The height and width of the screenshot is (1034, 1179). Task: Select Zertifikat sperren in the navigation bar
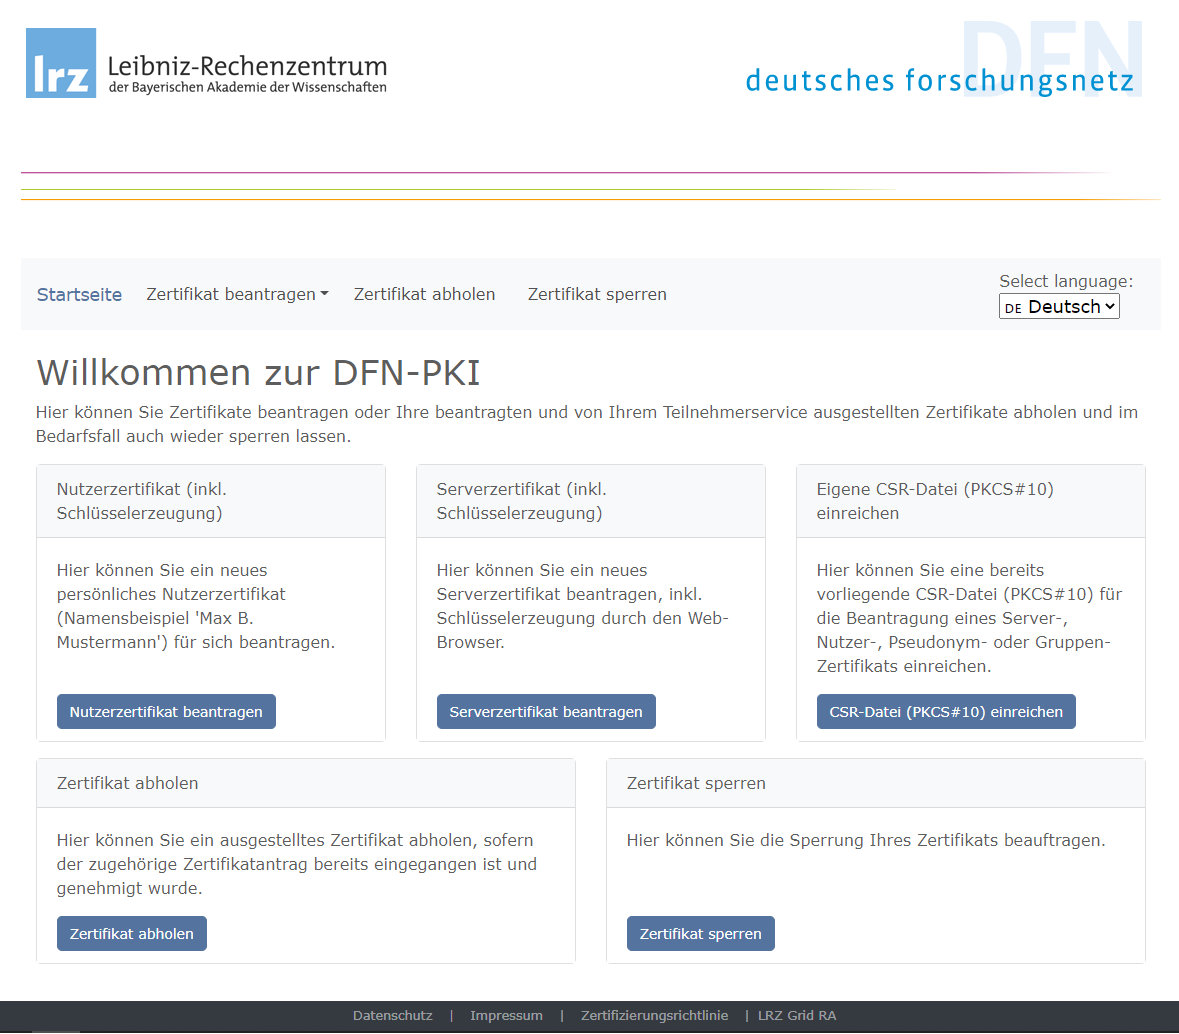click(597, 294)
